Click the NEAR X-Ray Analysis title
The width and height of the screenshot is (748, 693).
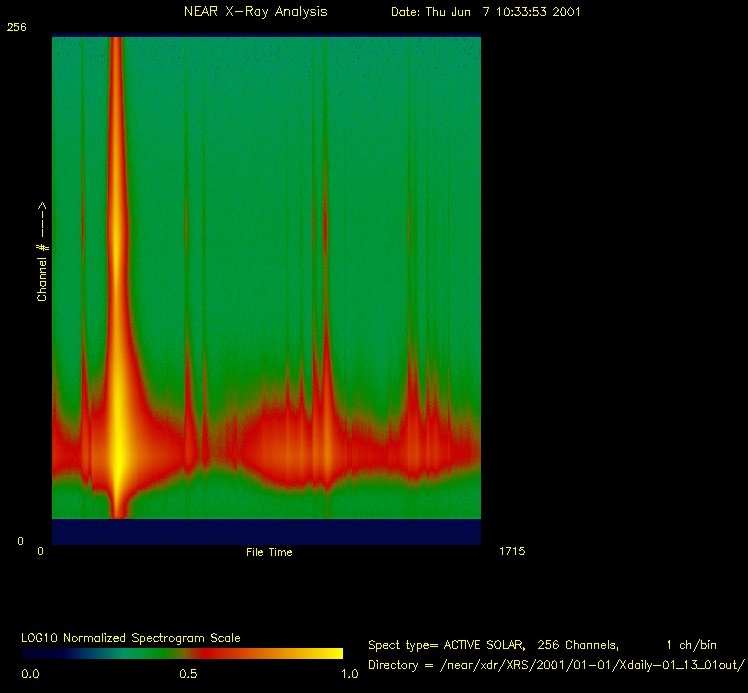coord(255,12)
